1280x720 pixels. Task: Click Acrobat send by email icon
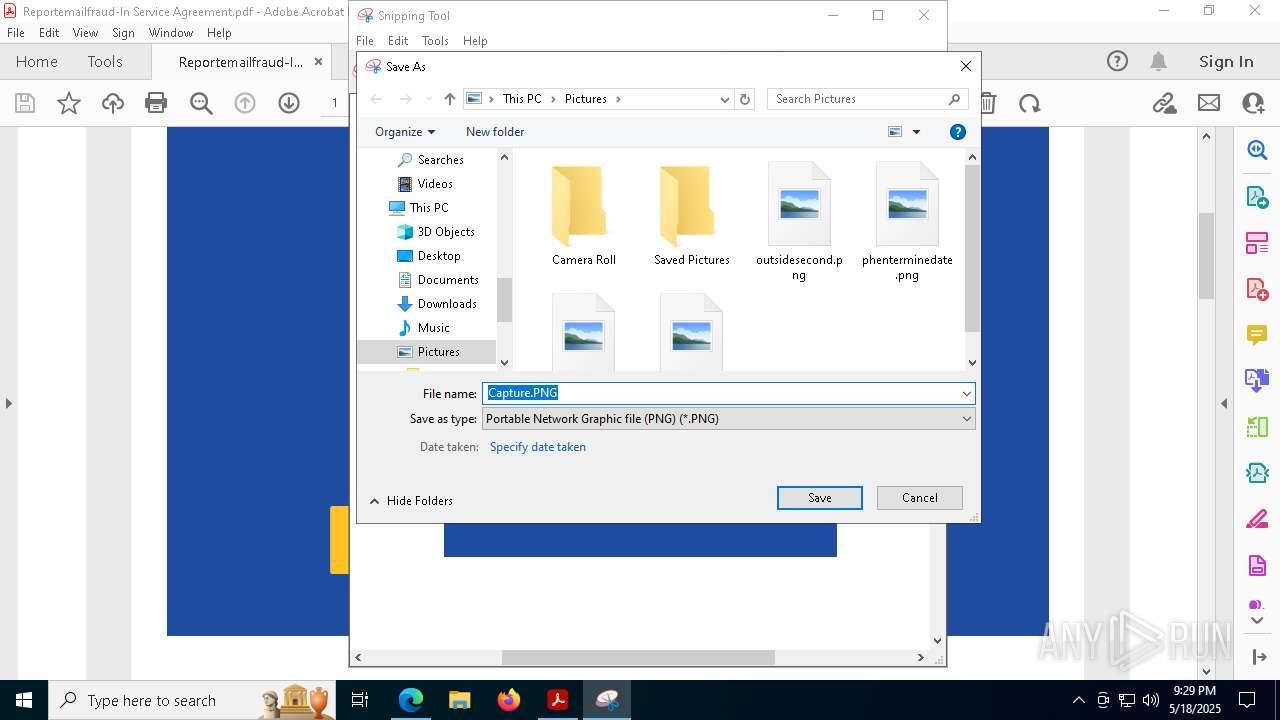pyautogui.click(x=1209, y=103)
